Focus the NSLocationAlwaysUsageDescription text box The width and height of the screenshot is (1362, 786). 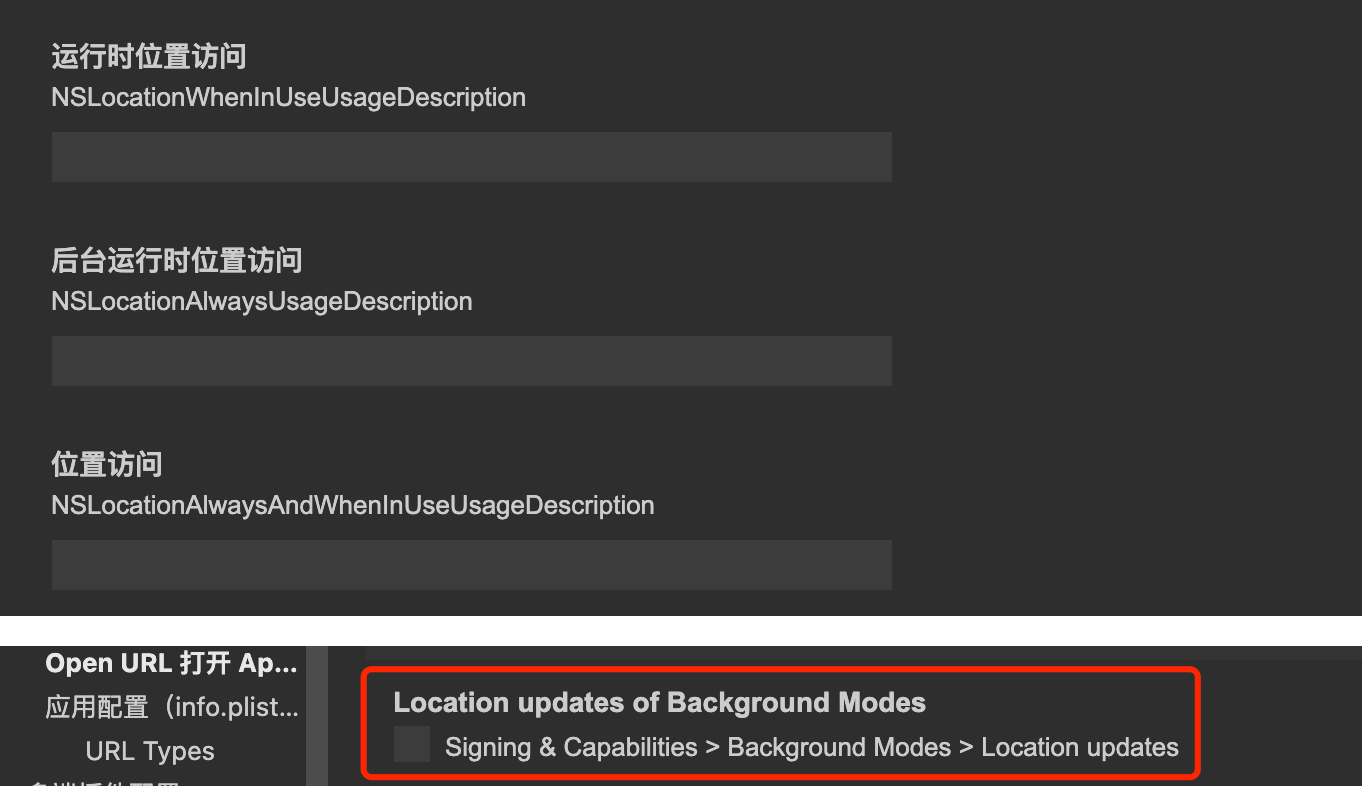point(471,361)
